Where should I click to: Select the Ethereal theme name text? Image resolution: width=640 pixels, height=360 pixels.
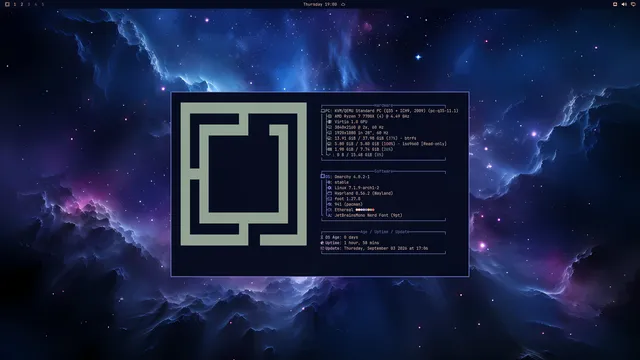coord(344,210)
